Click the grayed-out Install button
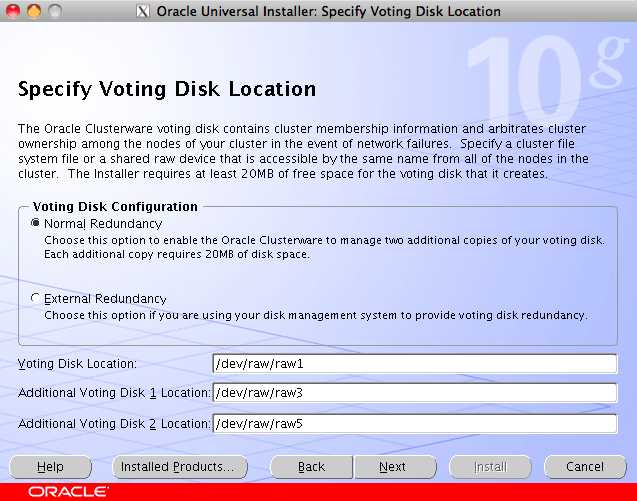637x501 pixels. (490, 467)
